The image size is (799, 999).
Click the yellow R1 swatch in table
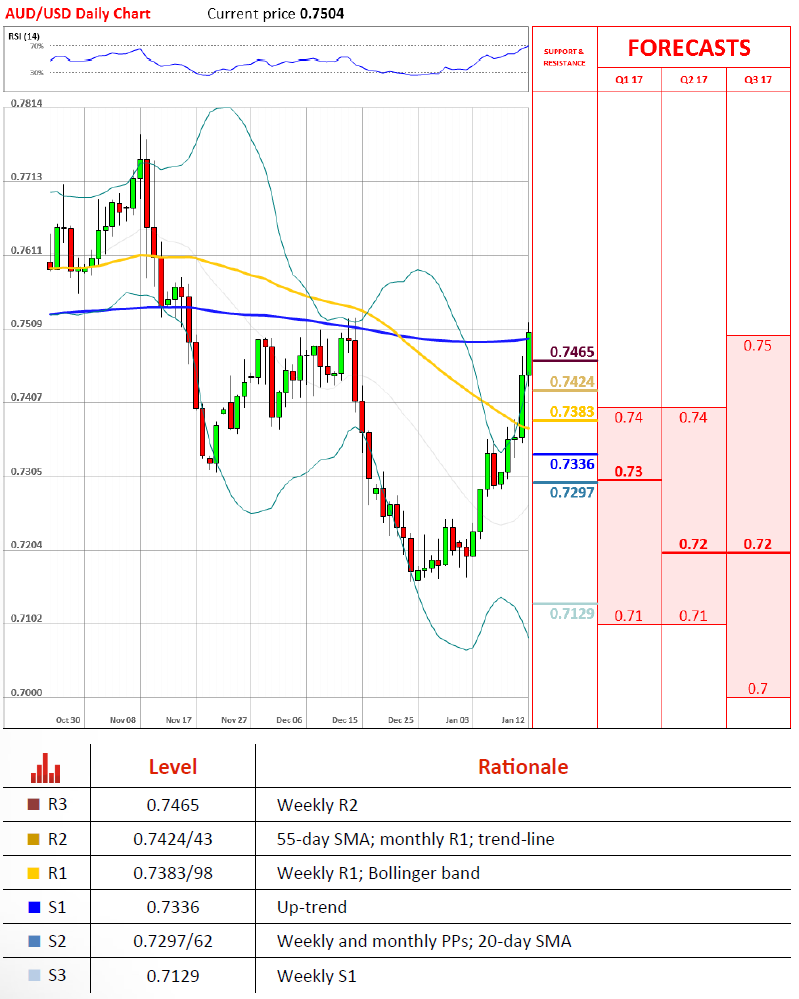coord(34,873)
